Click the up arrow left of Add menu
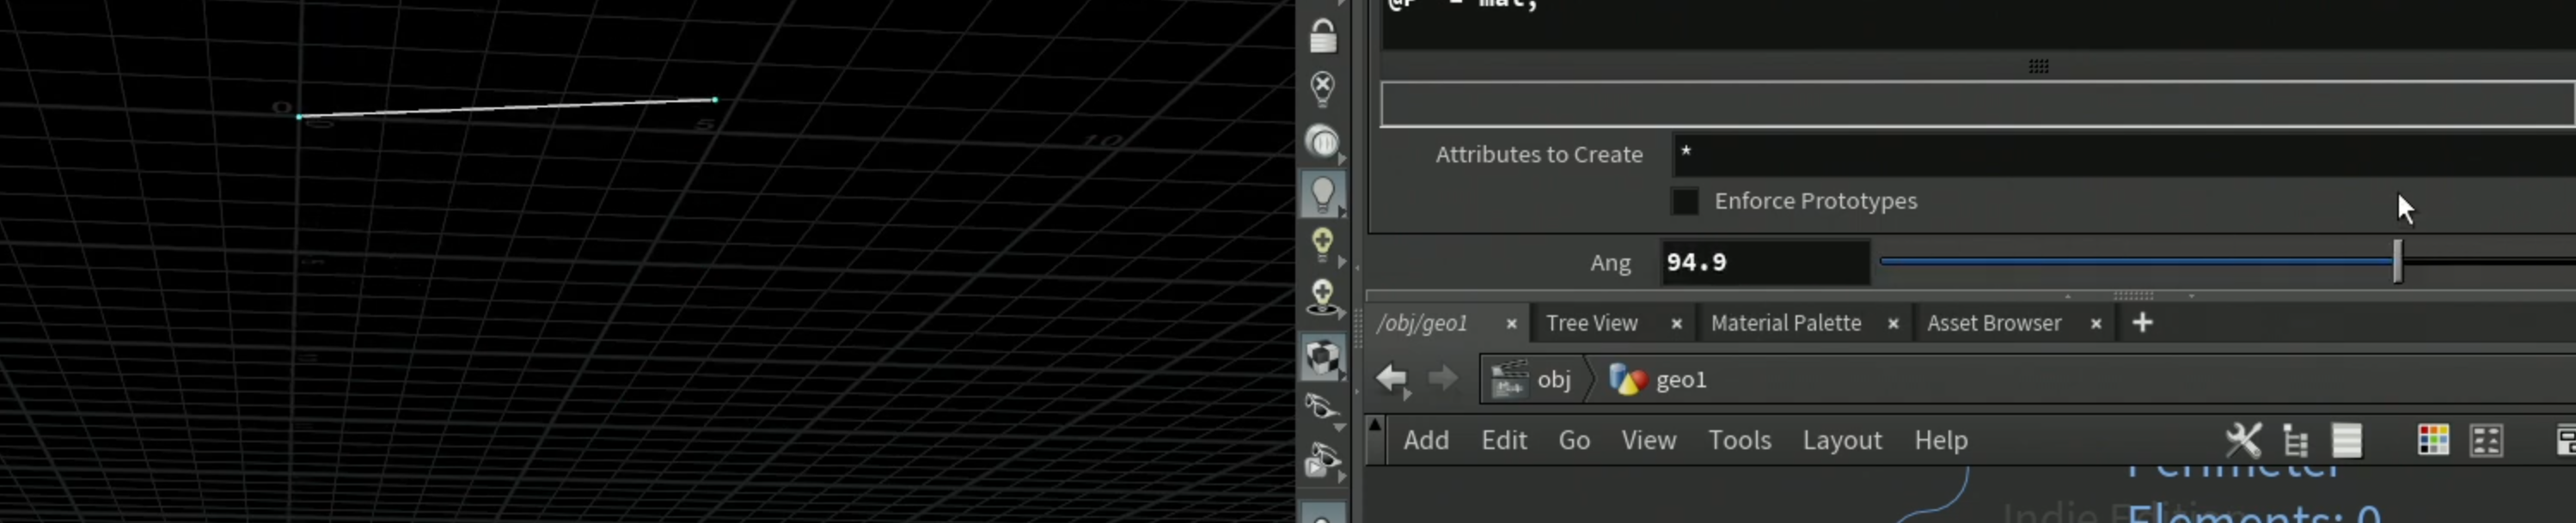This screenshot has height=523, width=2576. (x=1375, y=426)
